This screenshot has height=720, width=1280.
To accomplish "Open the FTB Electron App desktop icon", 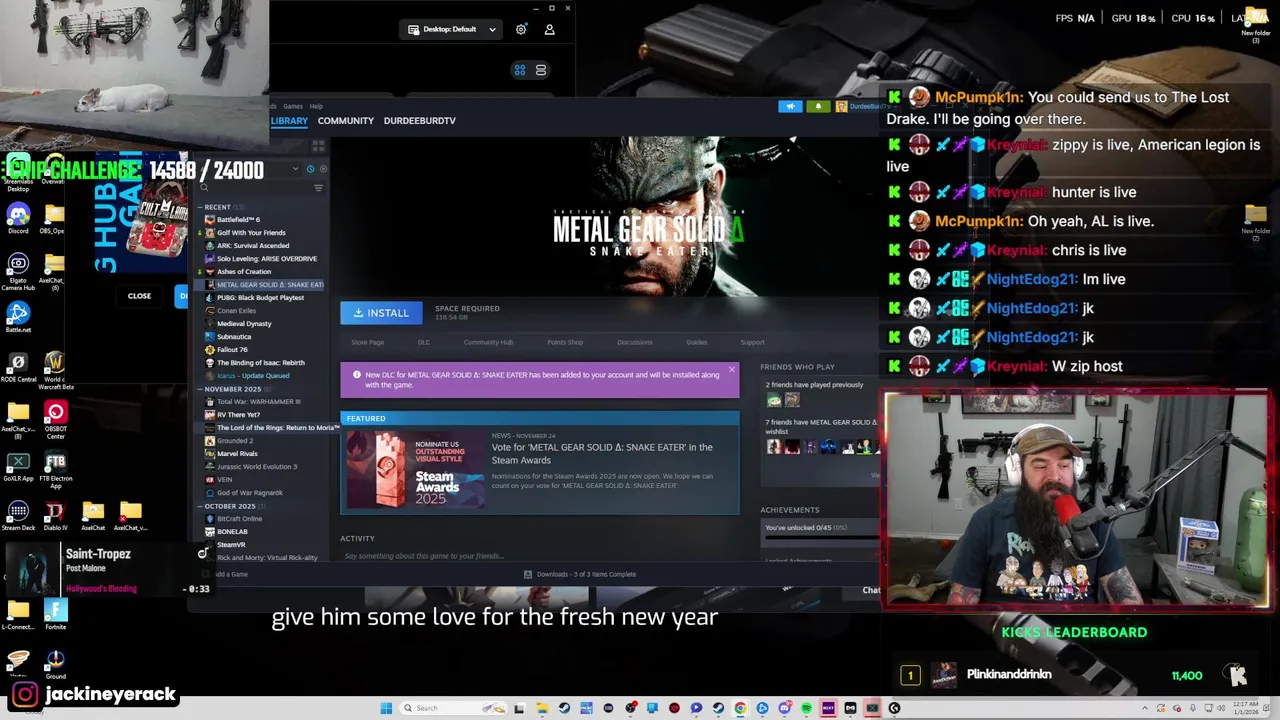I will (55, 469).
